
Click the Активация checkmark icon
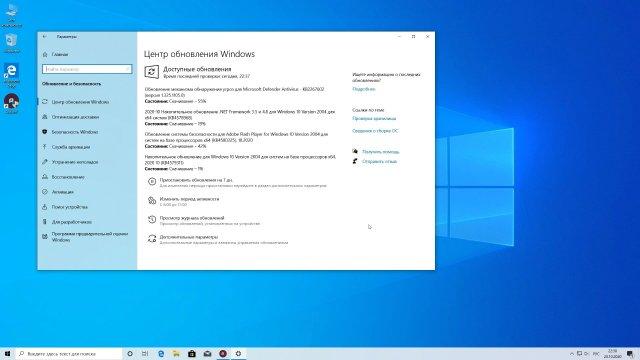pos(44,192)
